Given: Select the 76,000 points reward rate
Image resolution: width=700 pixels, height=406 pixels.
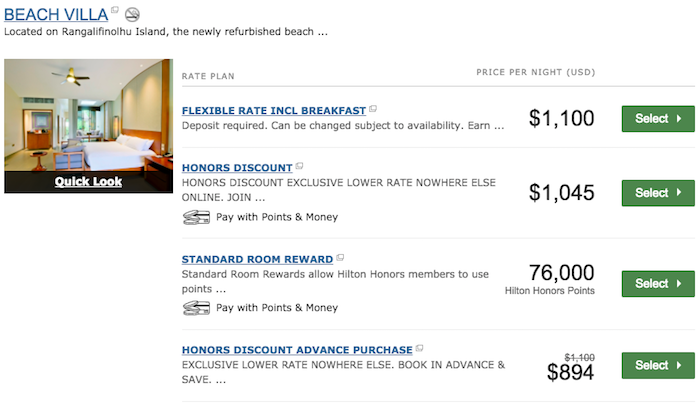Looking at the screenshot, I should click(x=658, y=284).
